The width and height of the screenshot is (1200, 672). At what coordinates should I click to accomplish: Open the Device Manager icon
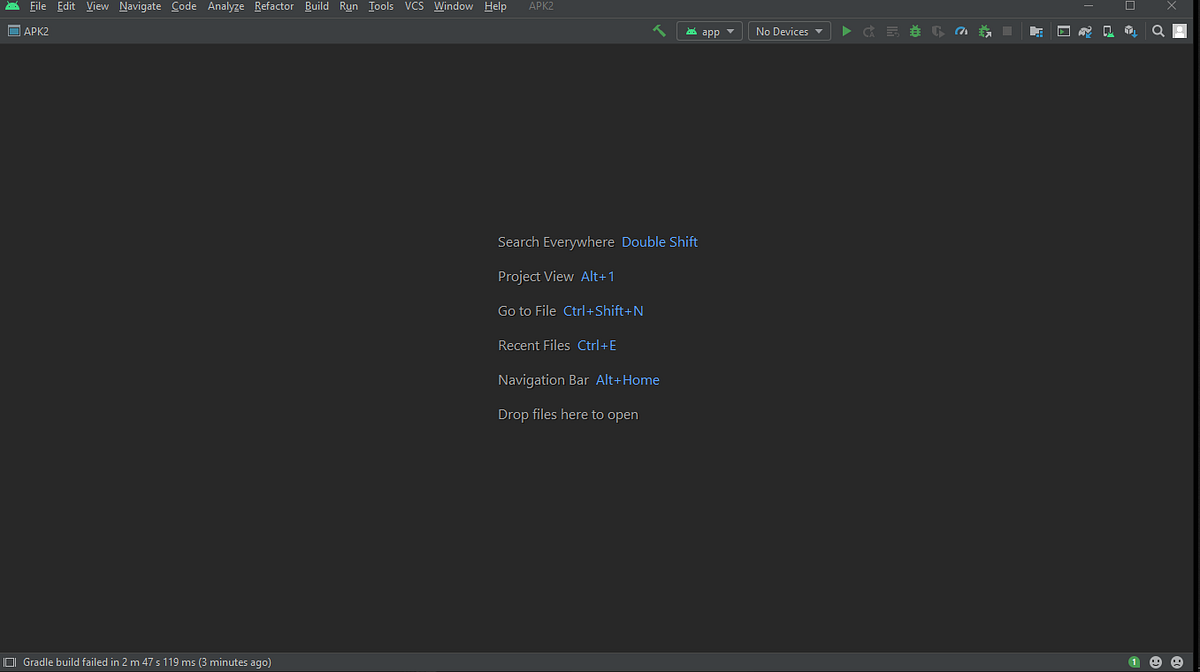(1108, 31)
